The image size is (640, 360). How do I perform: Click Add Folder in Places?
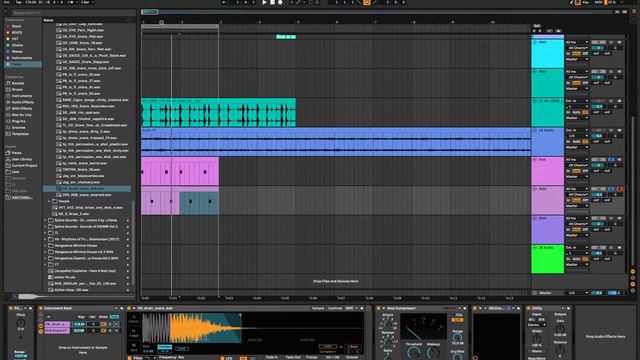[21, 197]
